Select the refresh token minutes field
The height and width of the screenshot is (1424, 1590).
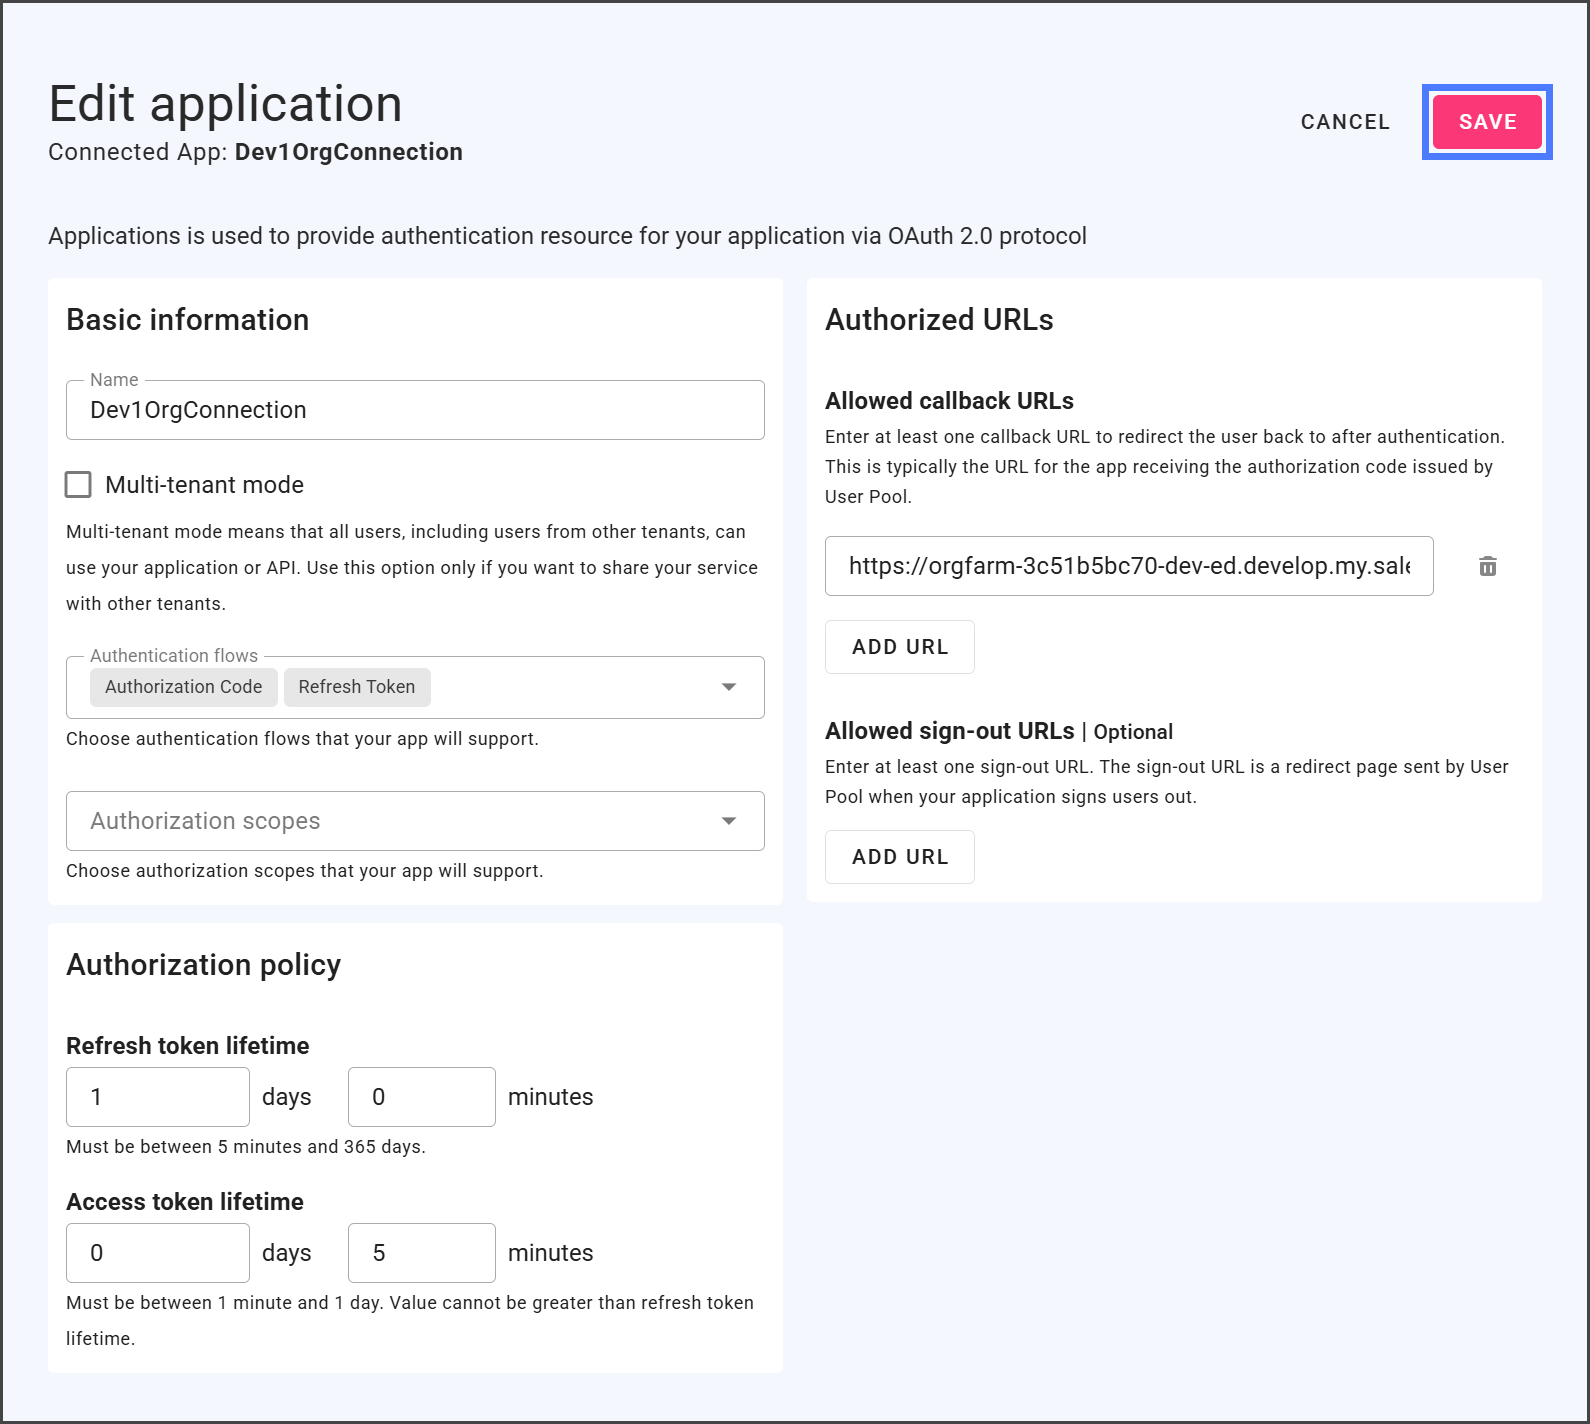pyautogui.click(x=421, y=1097)
